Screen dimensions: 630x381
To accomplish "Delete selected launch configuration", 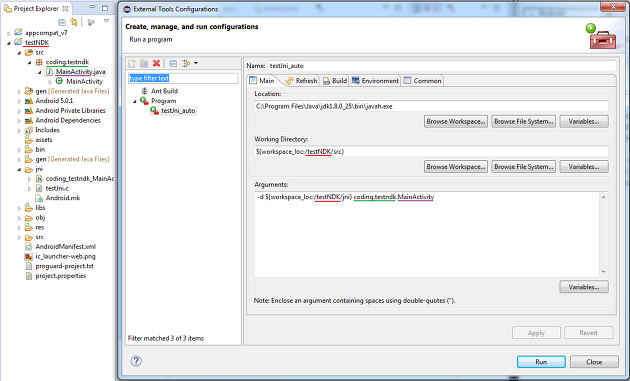I will (x=156, y=63).
